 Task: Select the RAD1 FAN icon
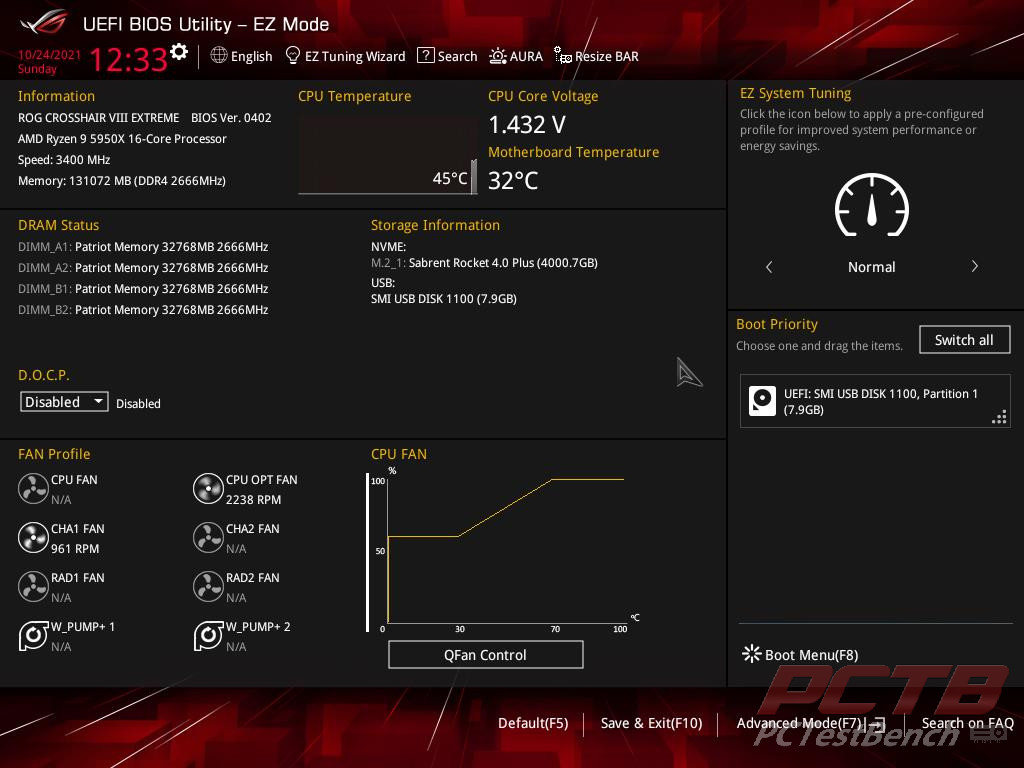pos(33,587)
